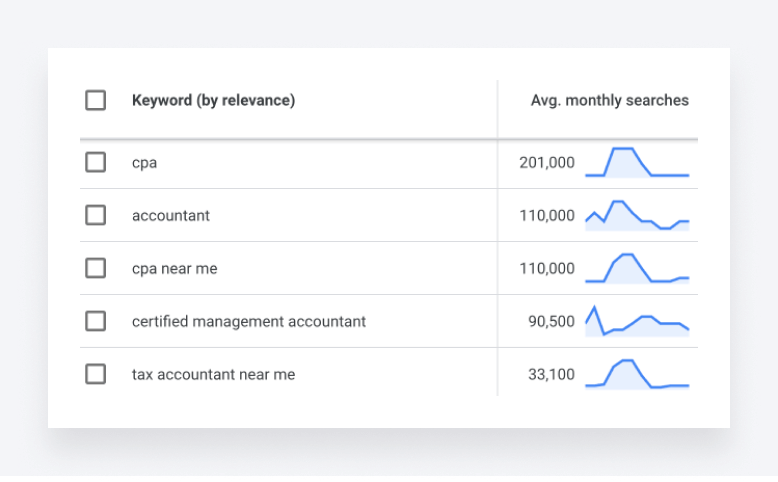Sort by 'Keyword (by relevance)' column header
Viewport: 778px width, 482px height.
click(x=213, y=101)
